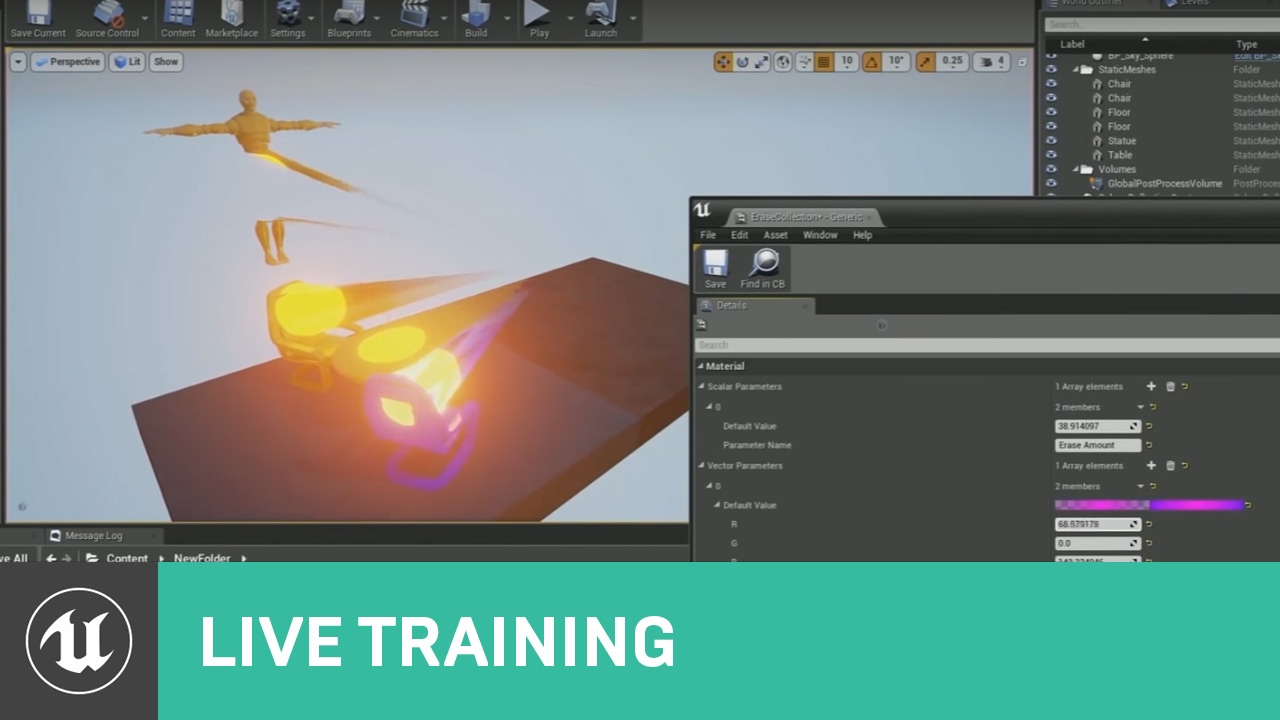Viewport: 1280px width, 720px height.
Task: Click the Launch toolbar button
Action: point(601,20)
